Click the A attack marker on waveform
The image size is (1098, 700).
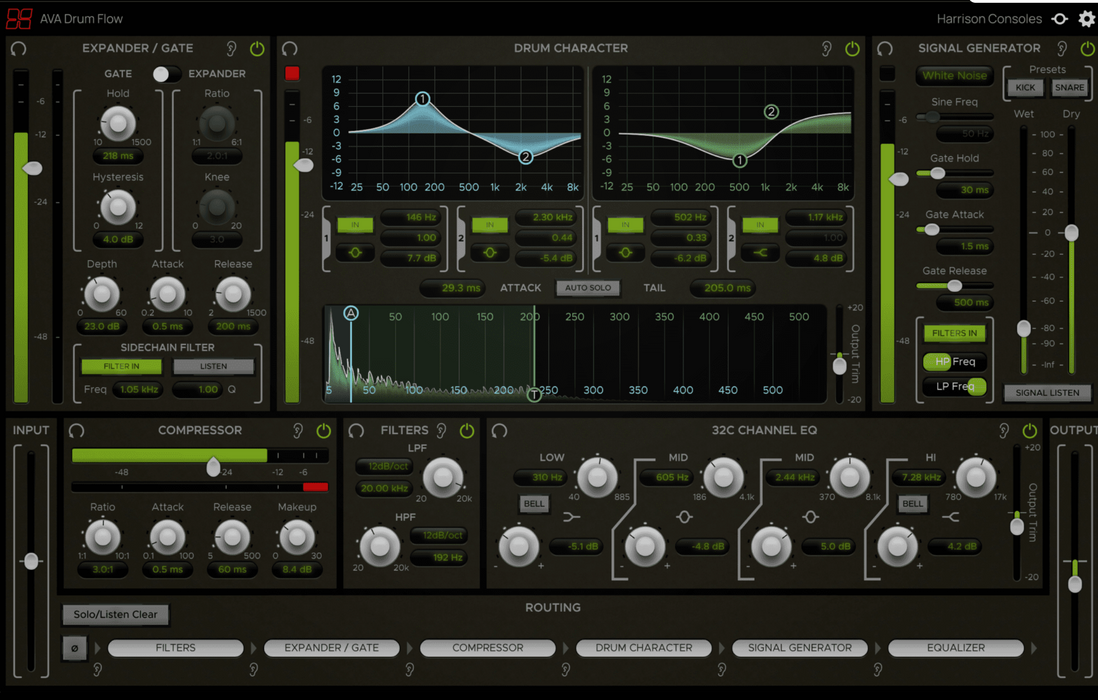351,313
